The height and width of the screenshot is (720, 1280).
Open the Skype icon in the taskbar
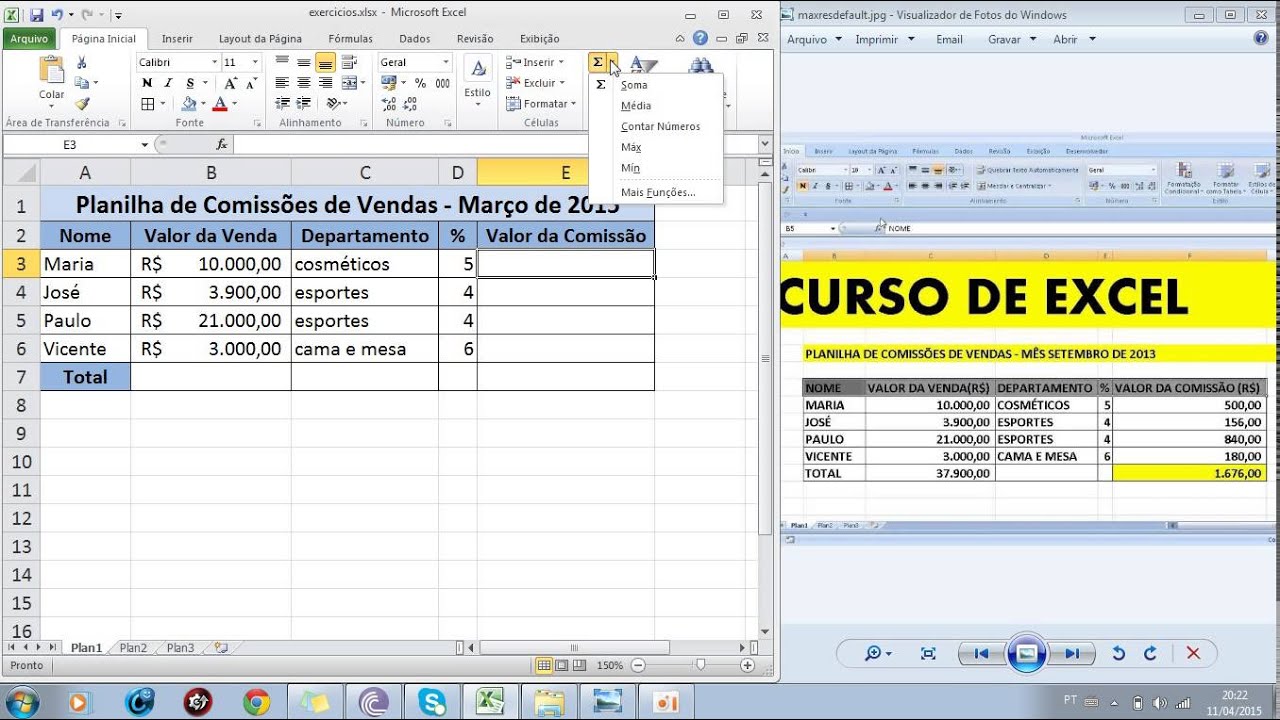pyautogui.click(x=433, y=702)
